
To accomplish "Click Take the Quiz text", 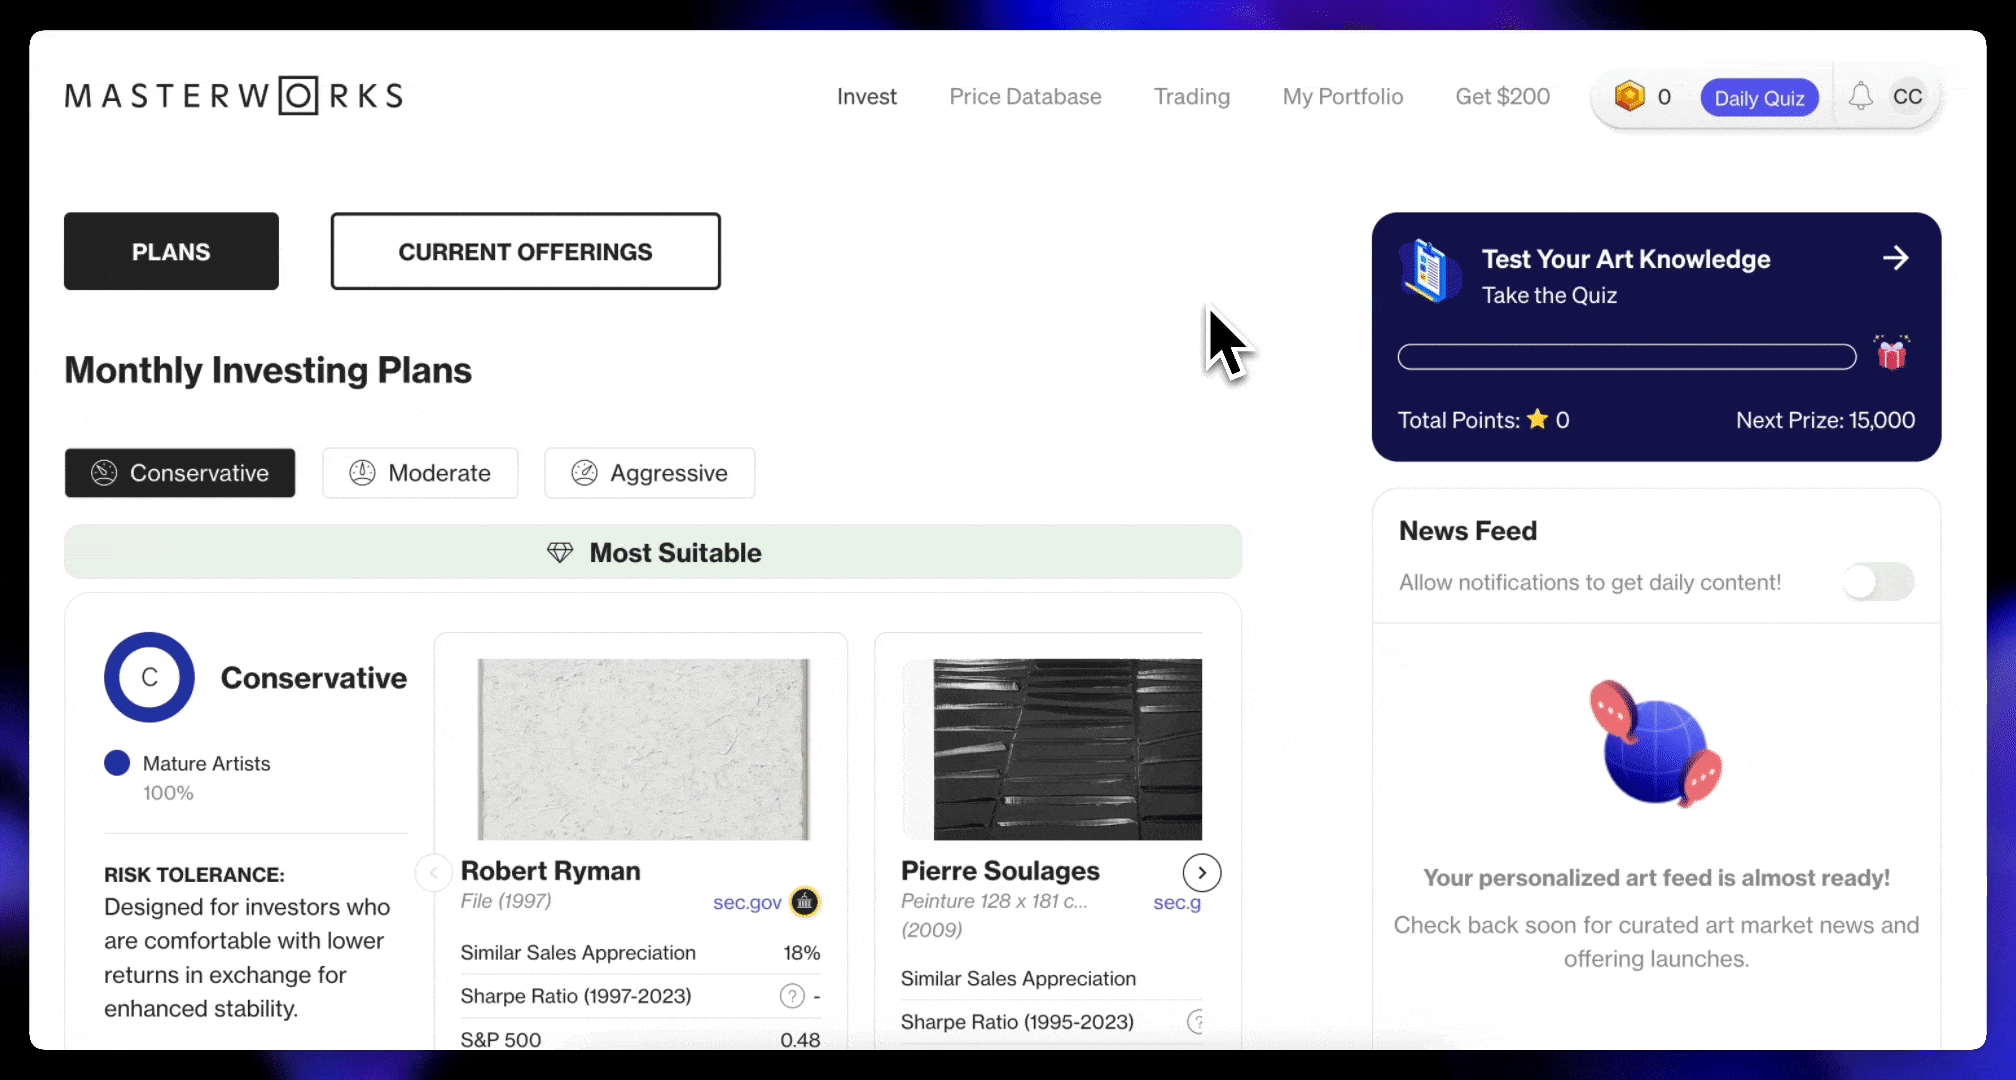I will pos(1549,295).
